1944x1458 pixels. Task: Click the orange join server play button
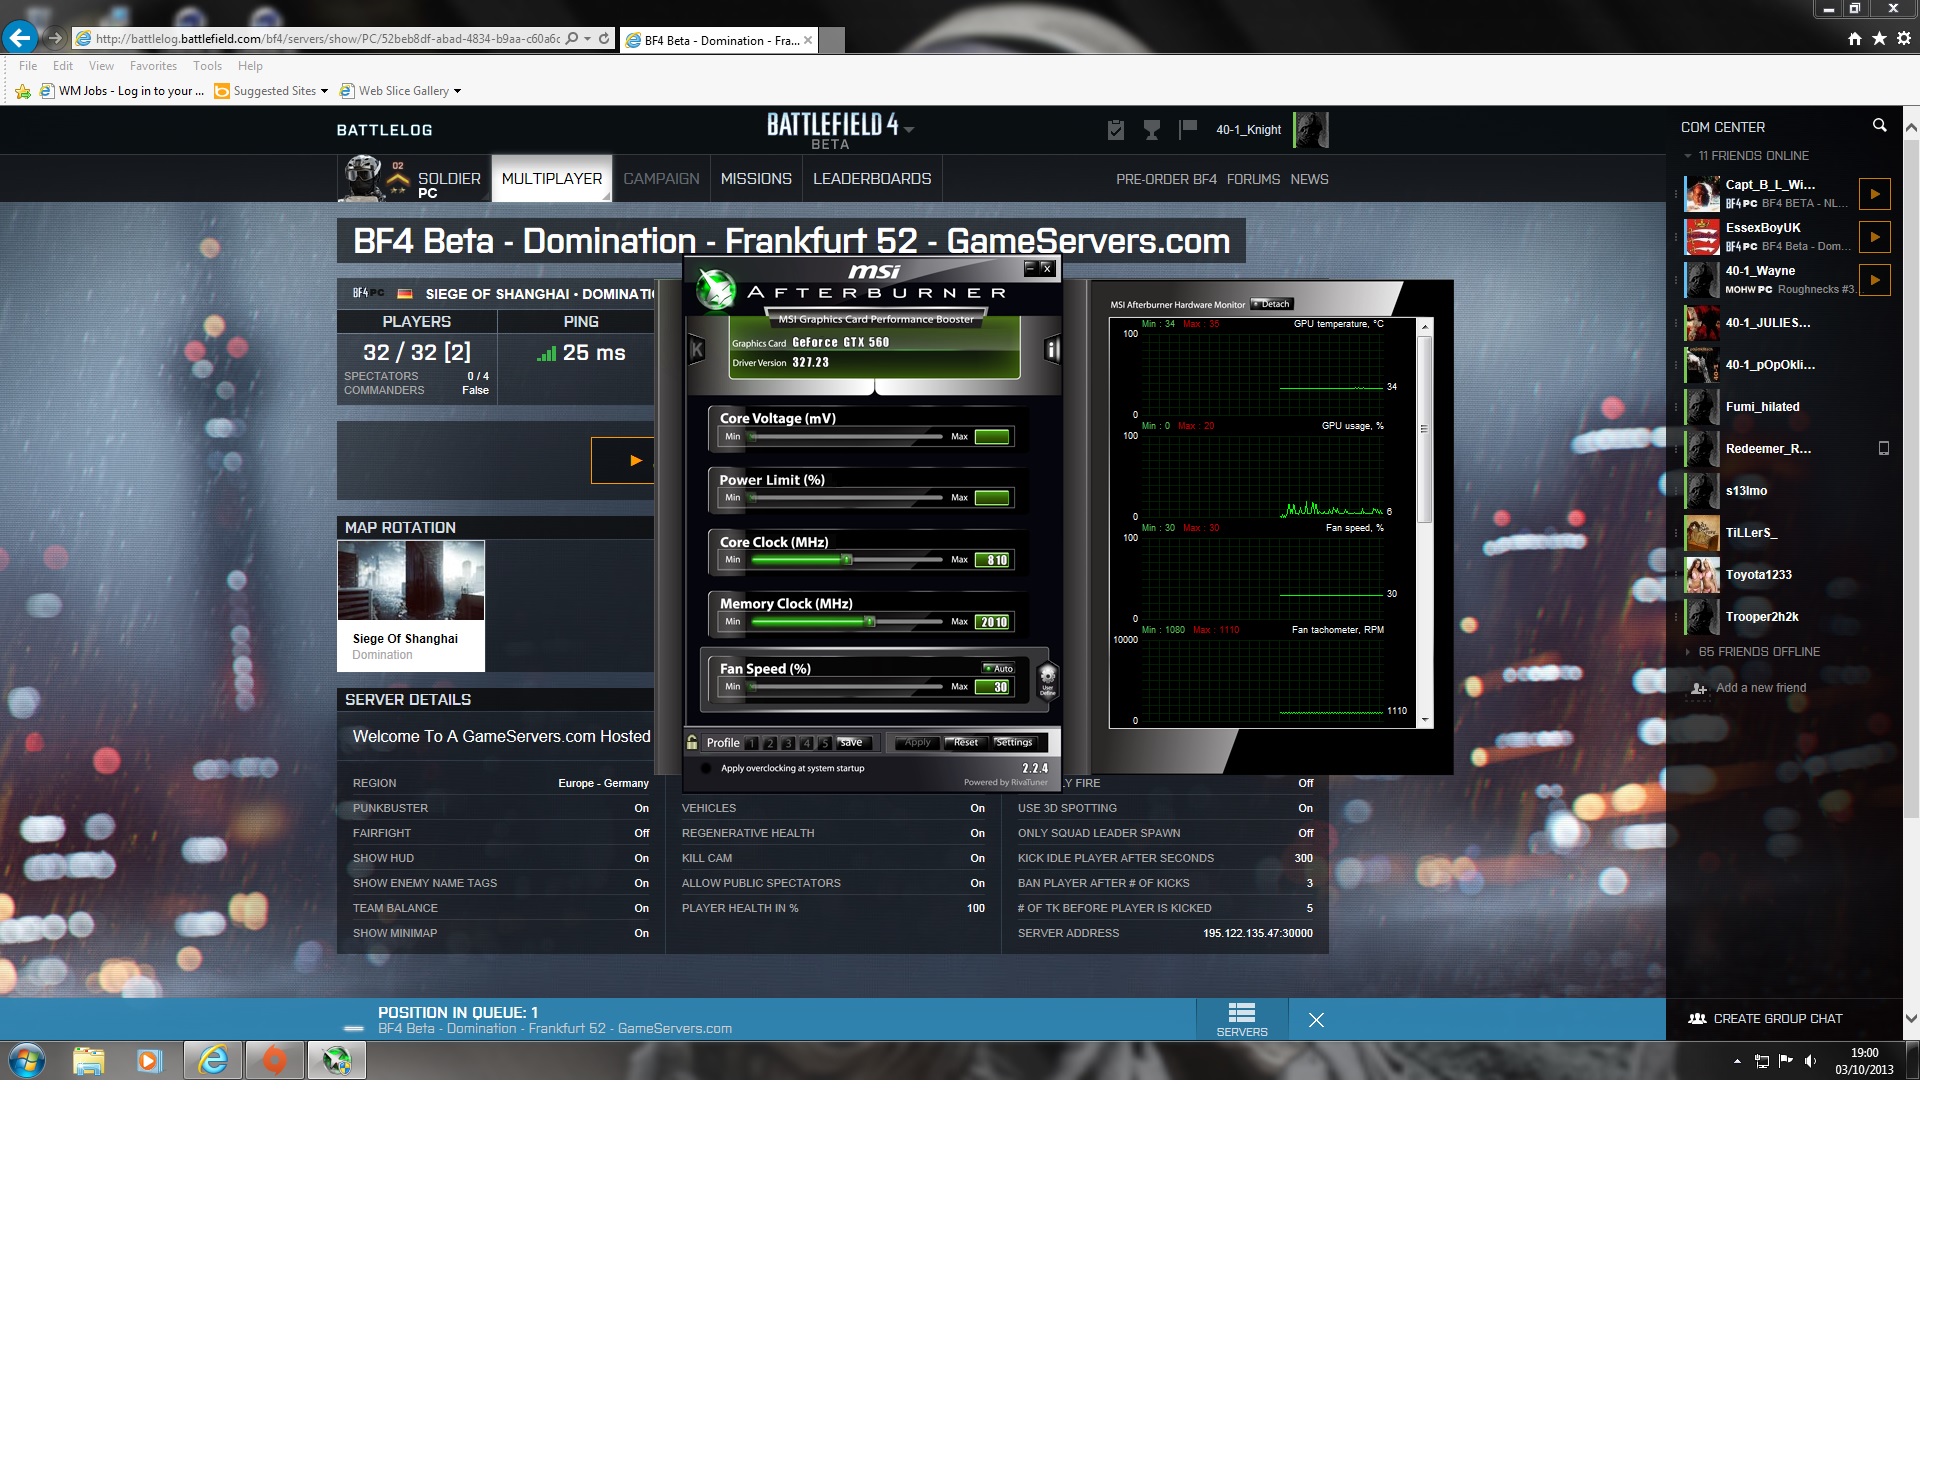(x=623, y=460)
